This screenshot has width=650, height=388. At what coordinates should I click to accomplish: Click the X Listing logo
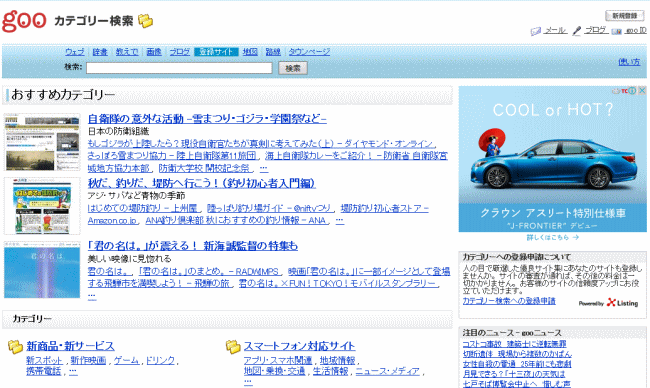[x=622, y=303]
